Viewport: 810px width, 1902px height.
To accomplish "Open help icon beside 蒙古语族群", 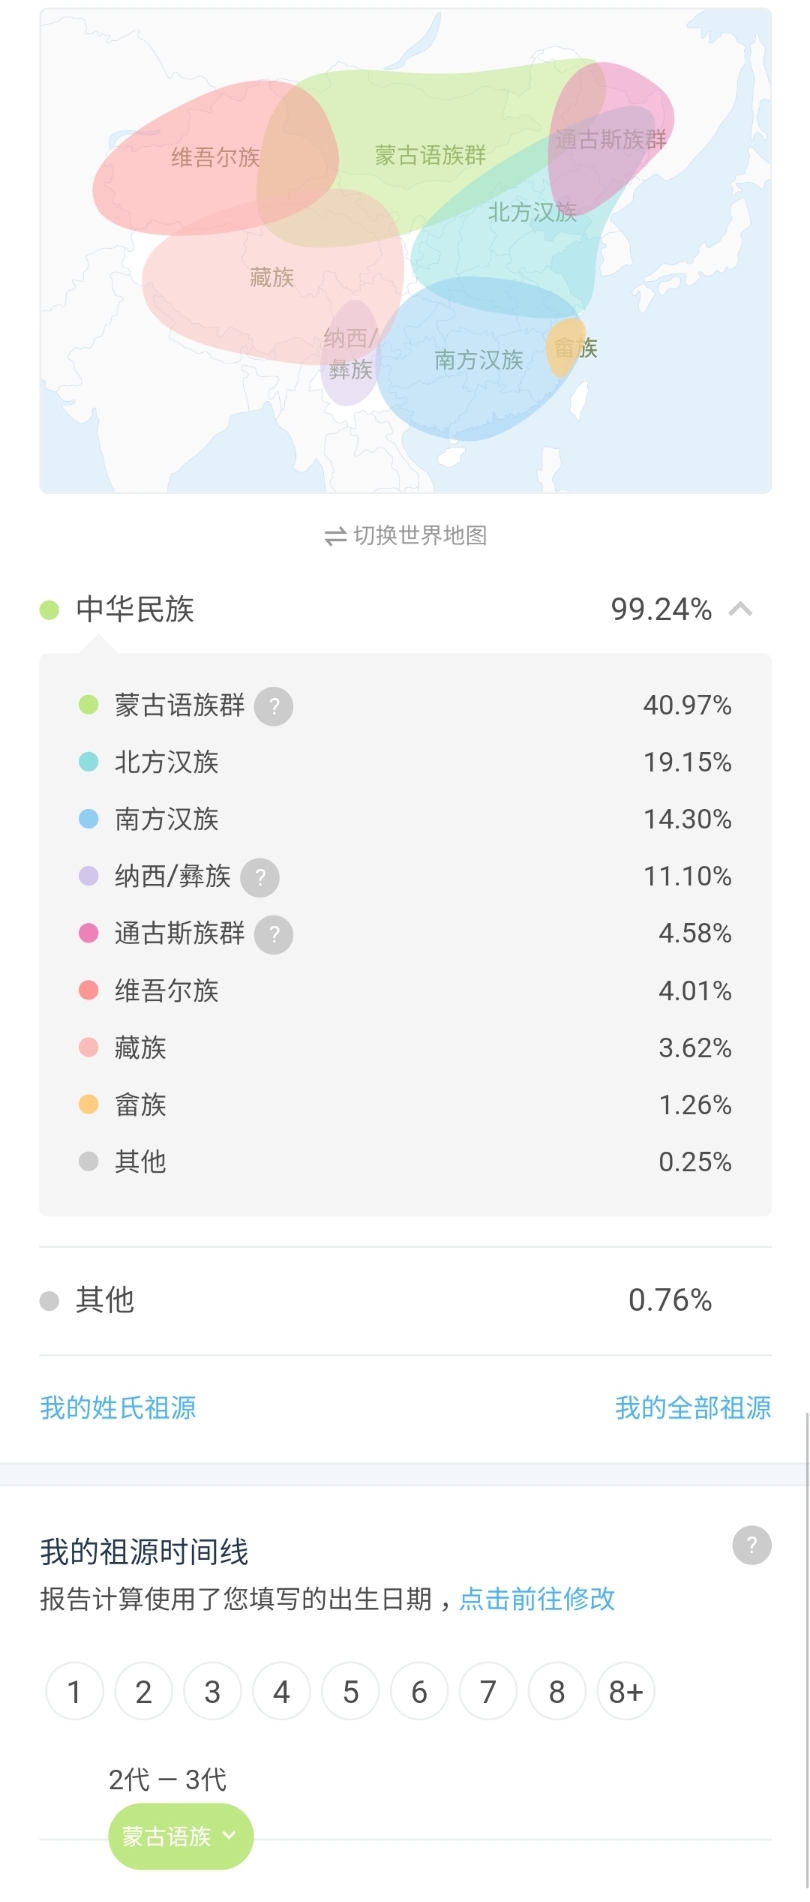I will tap(273, 706).
